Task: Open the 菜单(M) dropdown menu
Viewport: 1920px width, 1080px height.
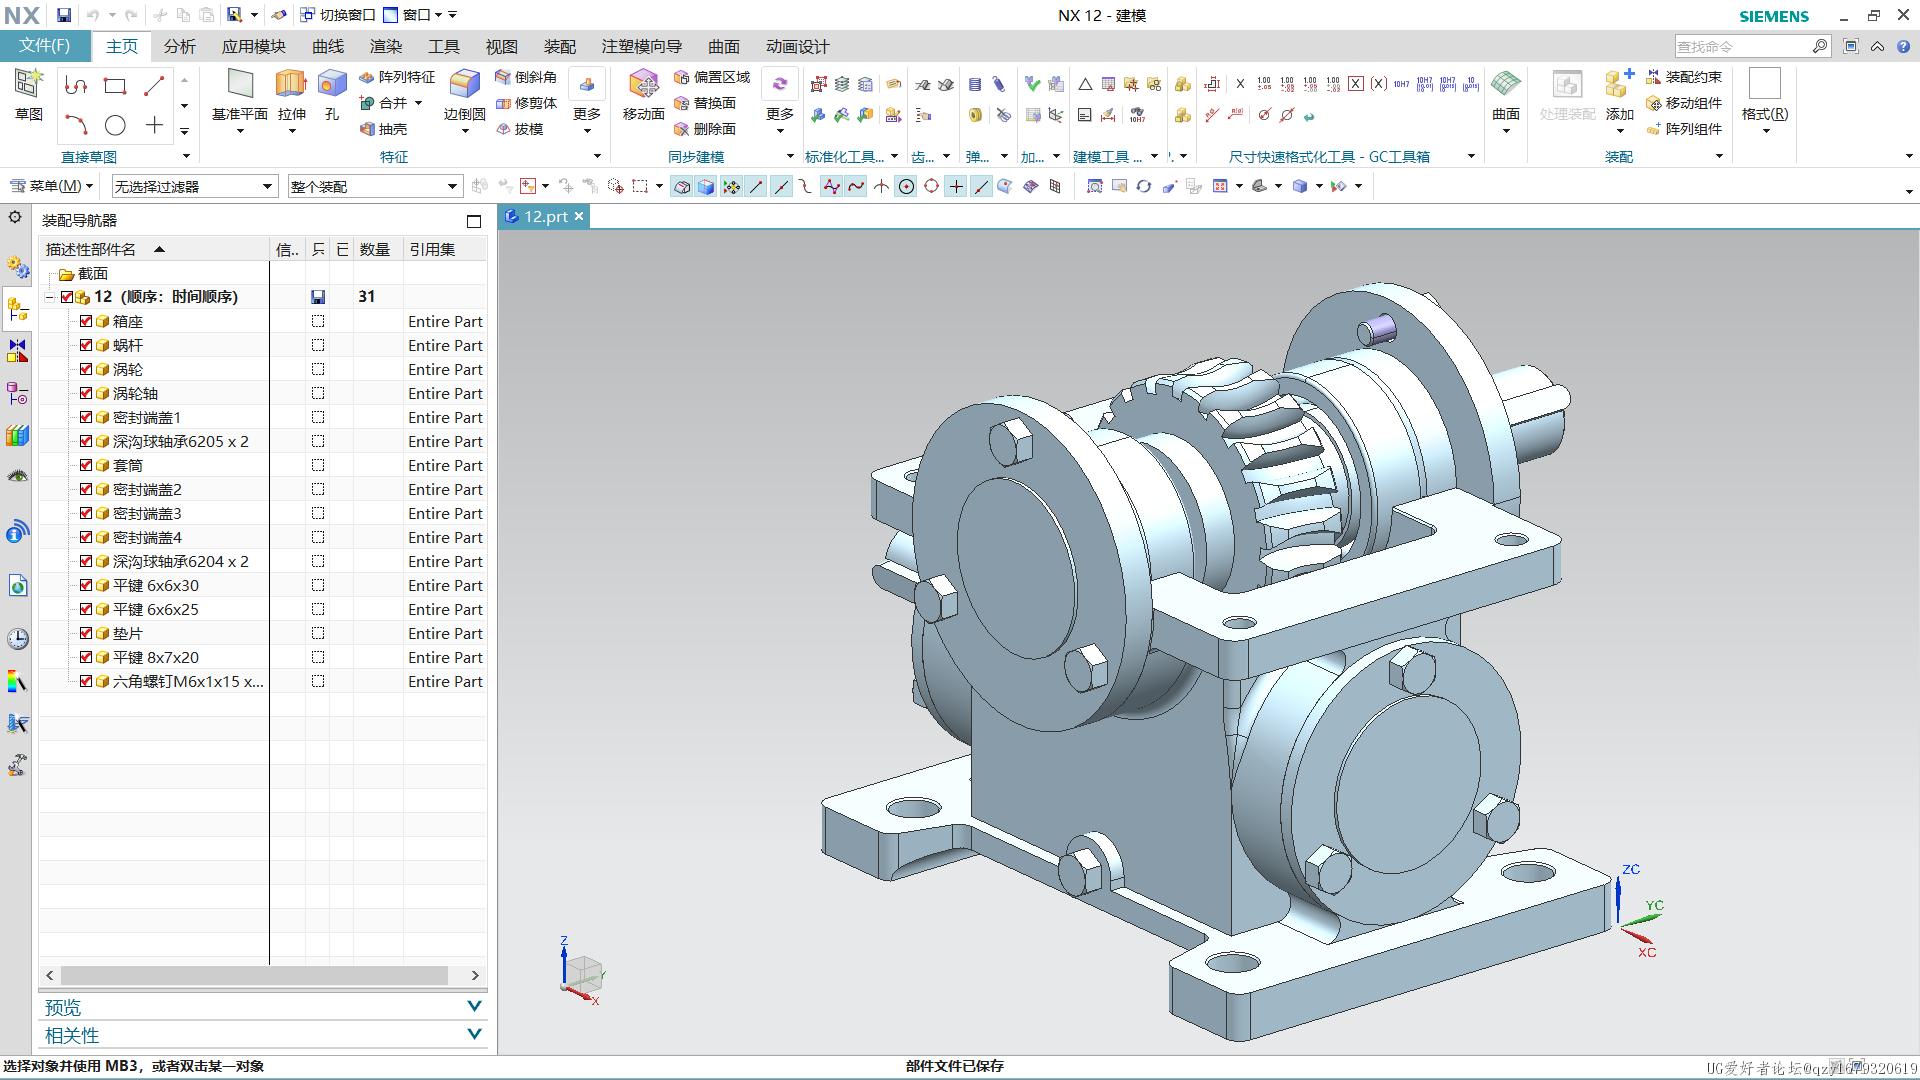Action: click(x=51, y=186)
